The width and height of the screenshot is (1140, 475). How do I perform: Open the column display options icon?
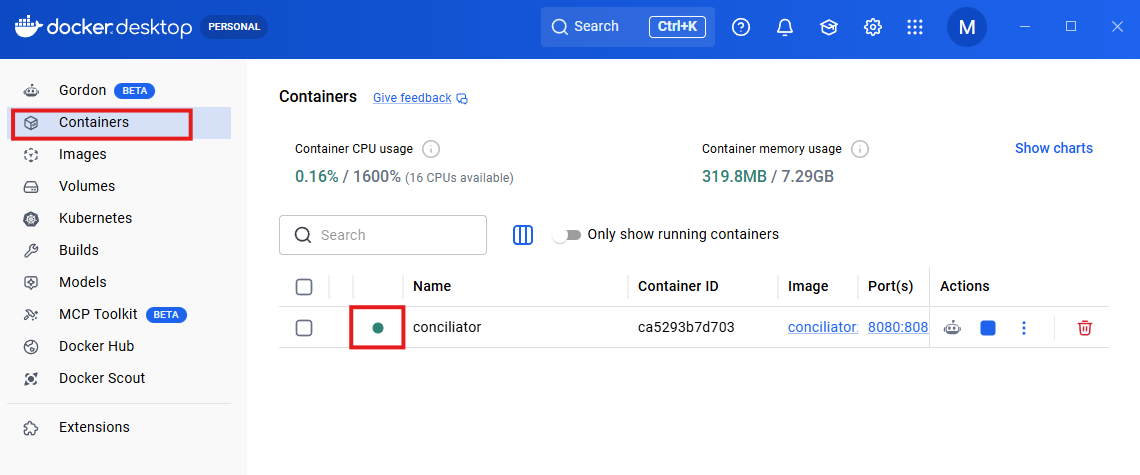523,235
